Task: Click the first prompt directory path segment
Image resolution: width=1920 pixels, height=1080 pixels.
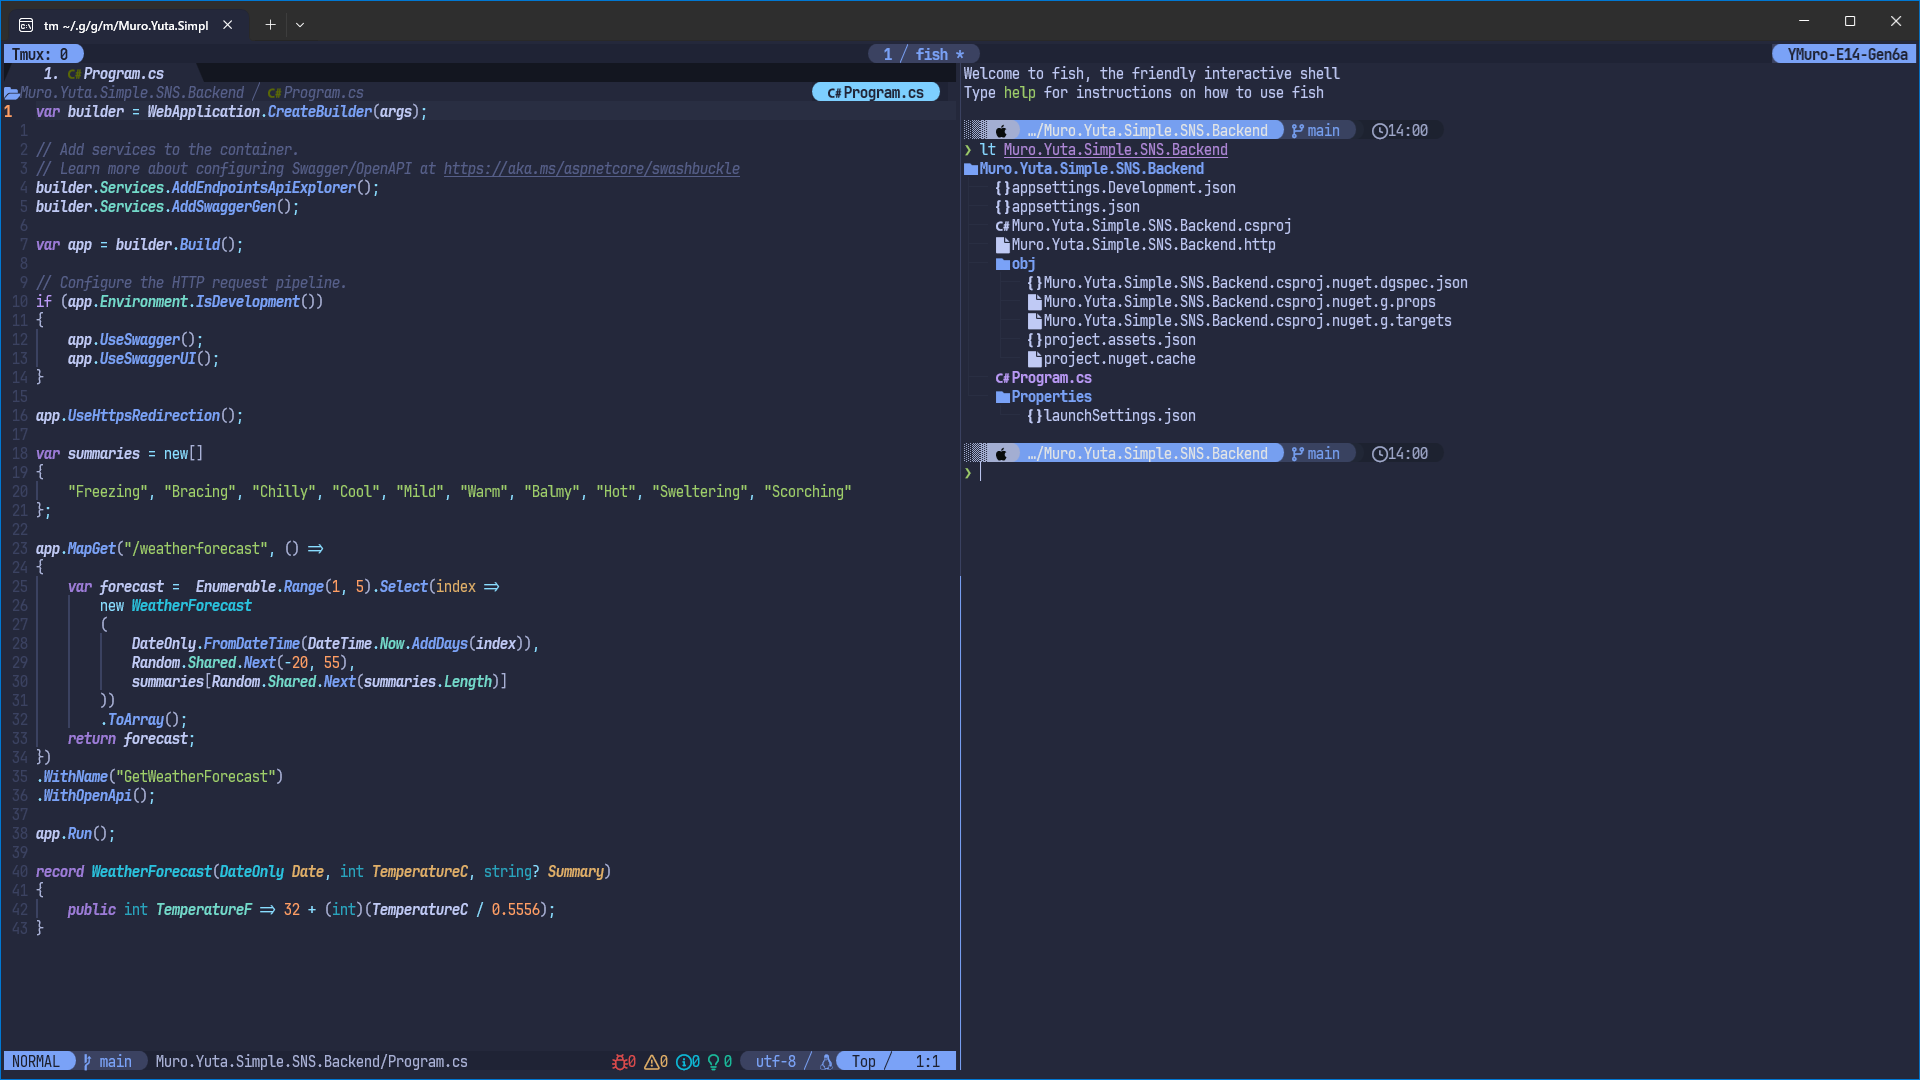Action: 1148,131
